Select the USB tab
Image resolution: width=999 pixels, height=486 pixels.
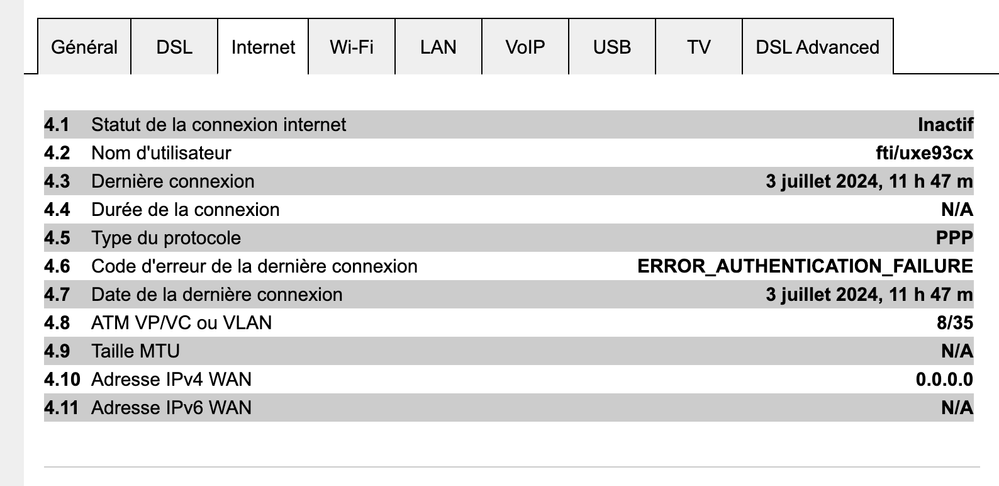click(612, 47)
